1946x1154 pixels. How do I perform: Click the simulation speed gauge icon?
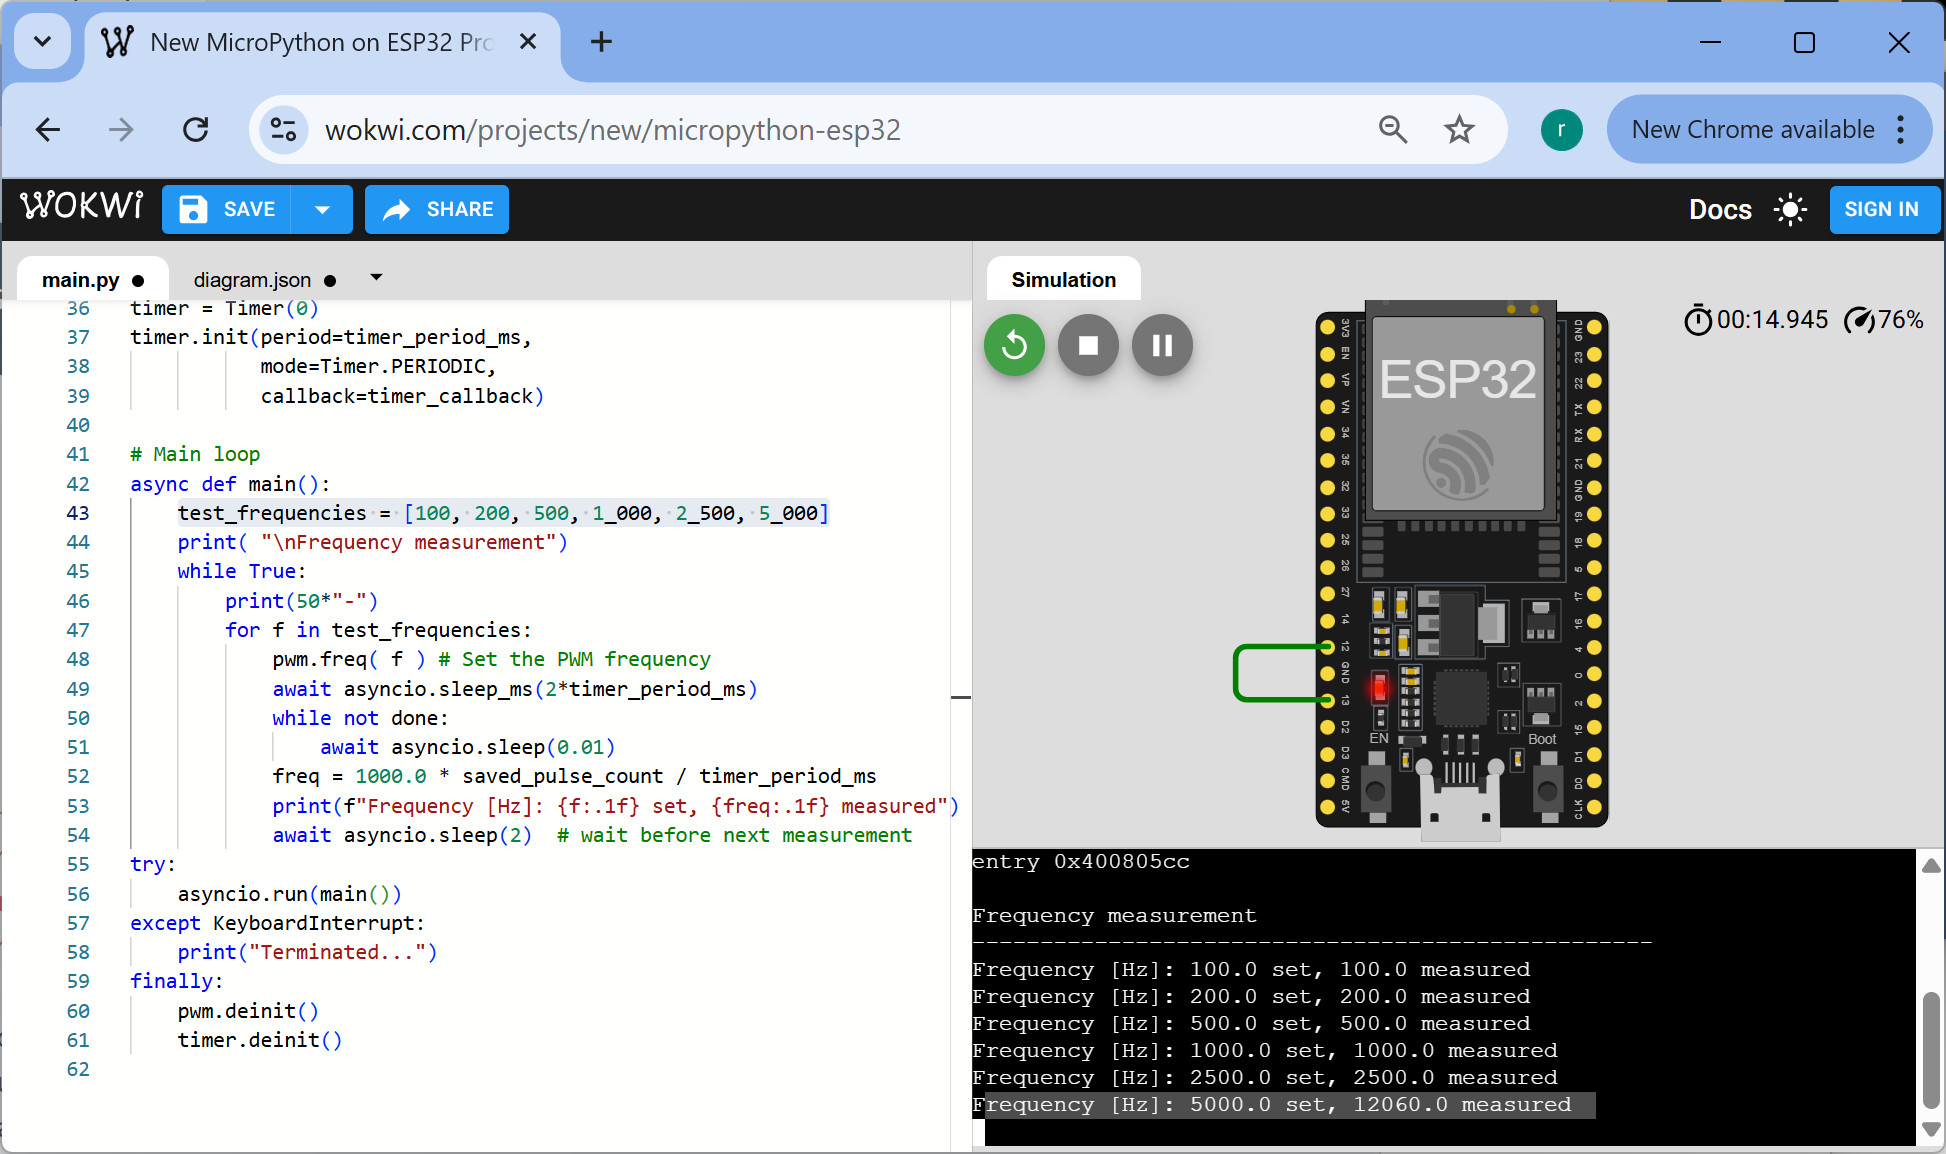1858,320
